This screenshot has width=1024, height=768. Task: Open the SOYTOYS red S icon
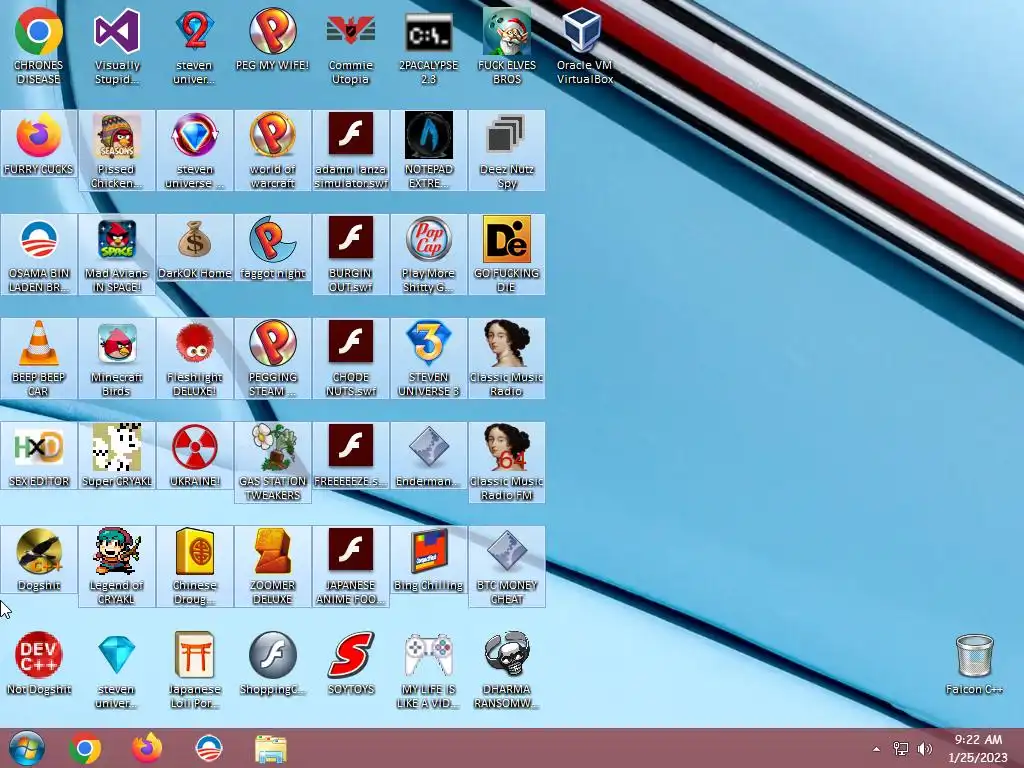(x=351, y=663)
